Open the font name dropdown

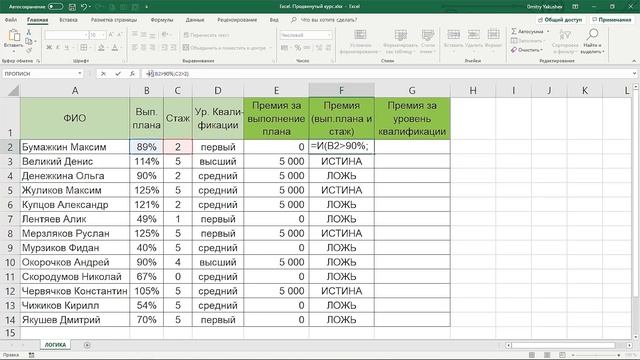point(85,35)
